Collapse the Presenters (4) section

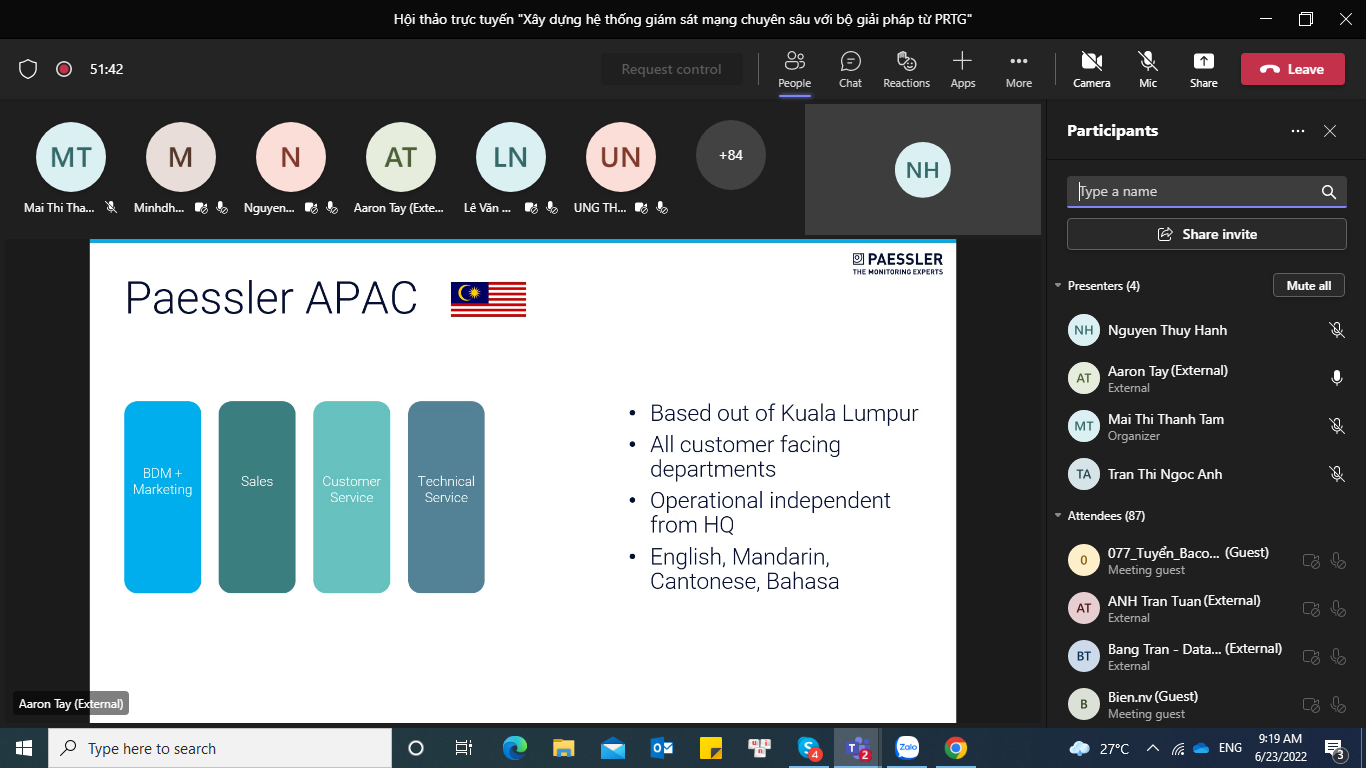click(1058, 286)
